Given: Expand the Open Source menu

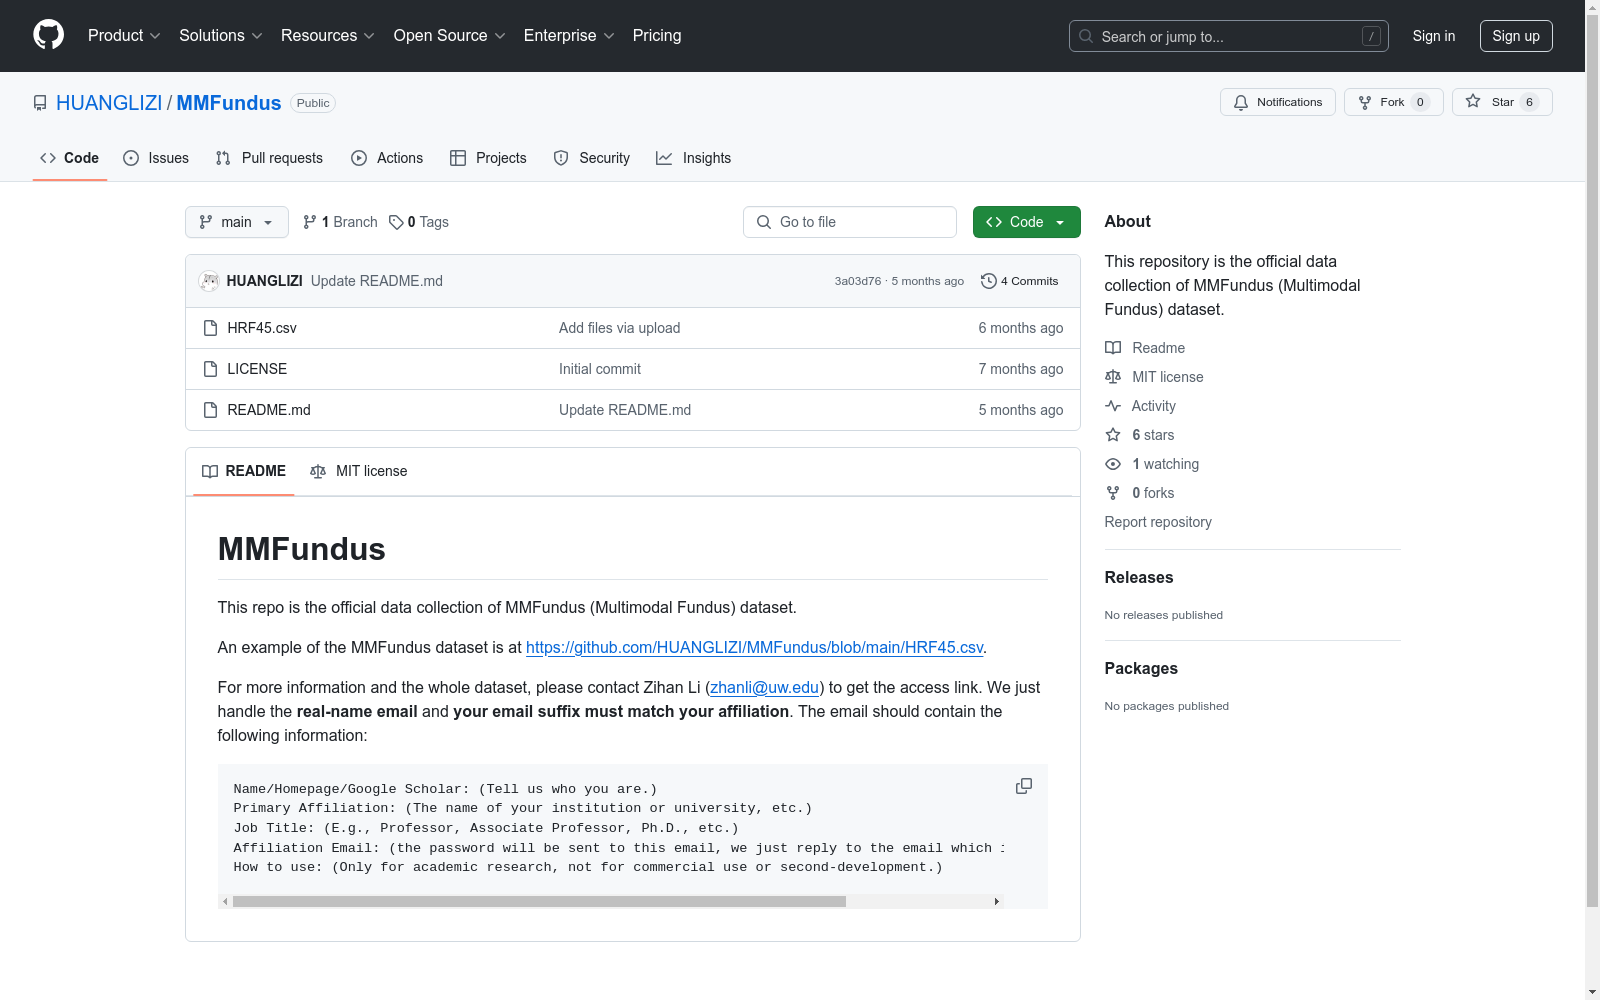Looking at the screenshot, I should (450, 36).
